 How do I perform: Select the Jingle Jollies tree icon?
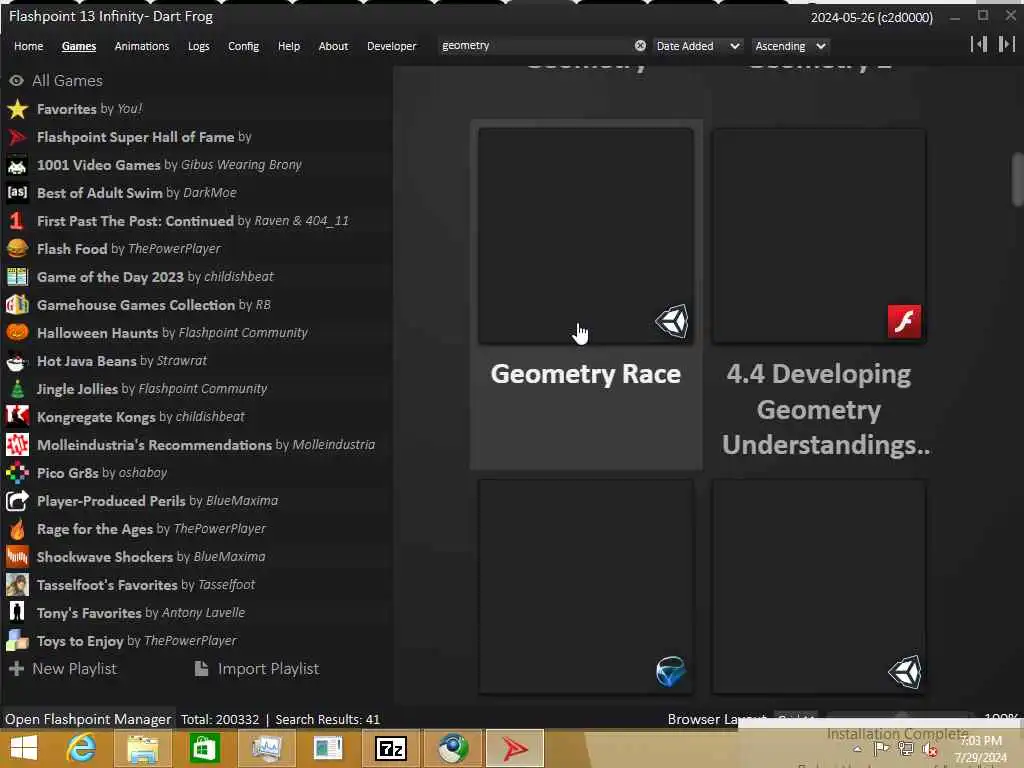tap(17, 389)
